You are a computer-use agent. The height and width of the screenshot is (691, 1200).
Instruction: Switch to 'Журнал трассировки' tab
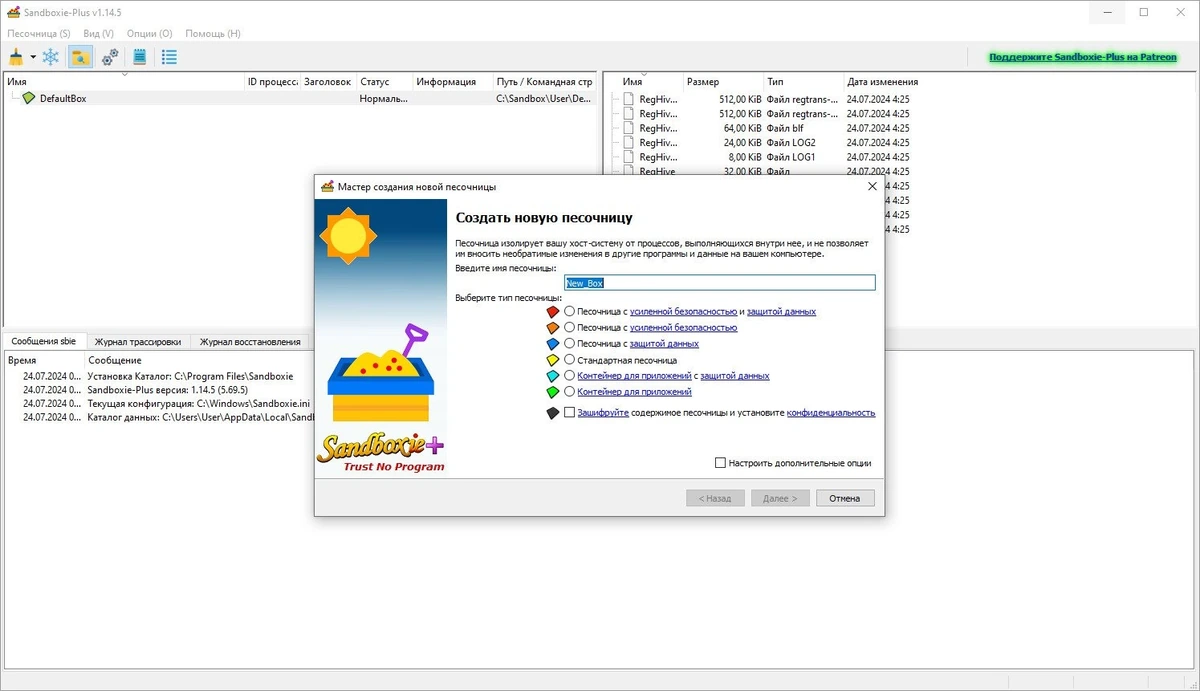click(x=138, y=341)
